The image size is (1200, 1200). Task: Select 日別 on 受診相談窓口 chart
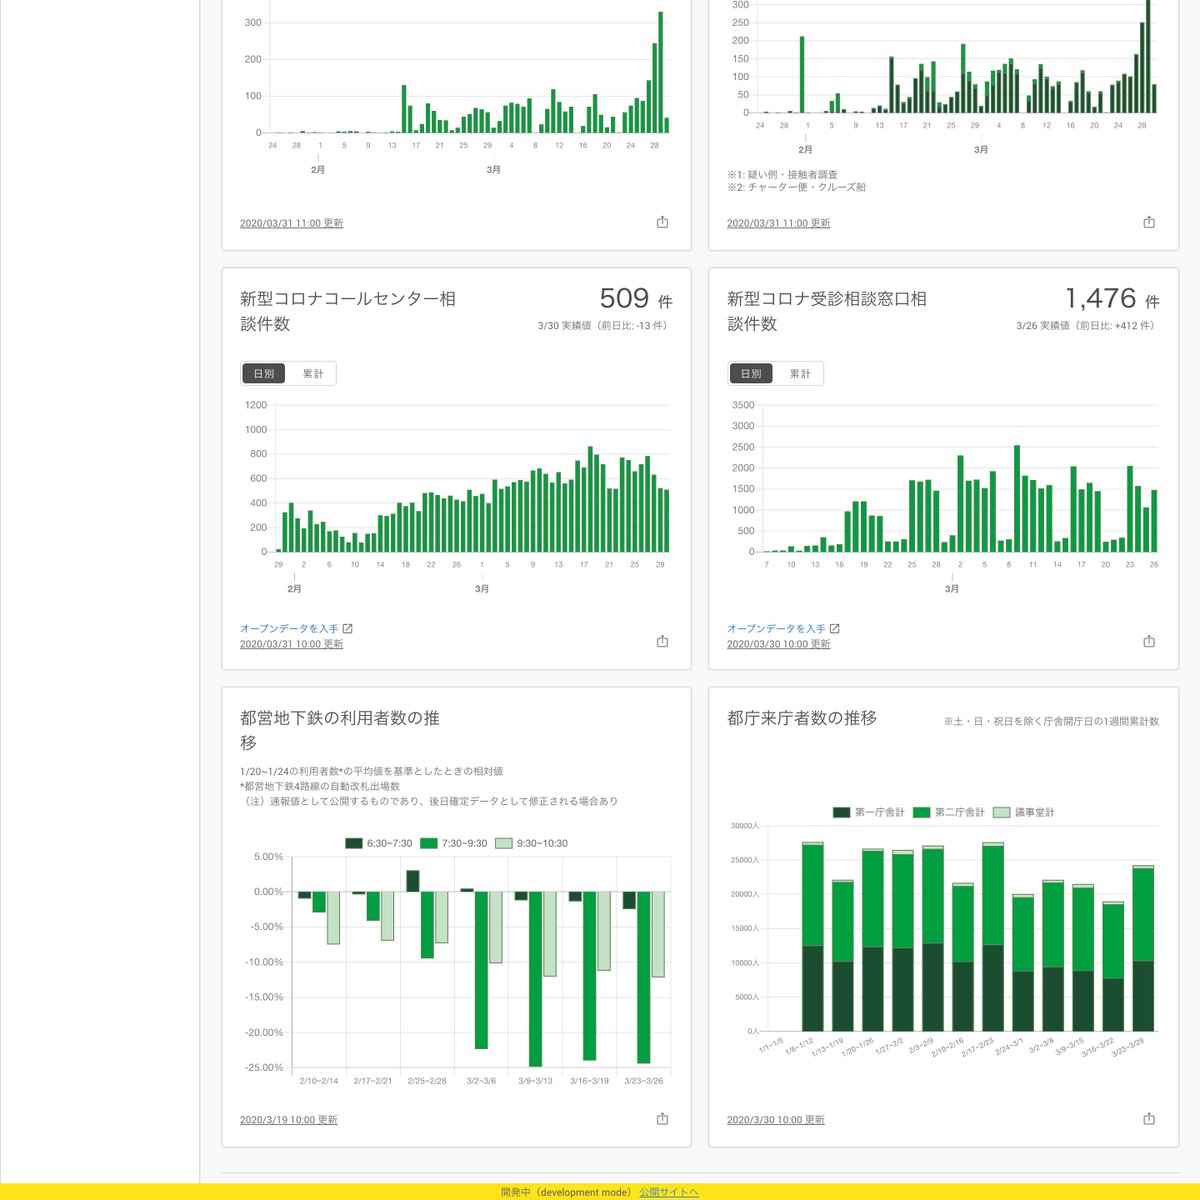pos(751,374)
